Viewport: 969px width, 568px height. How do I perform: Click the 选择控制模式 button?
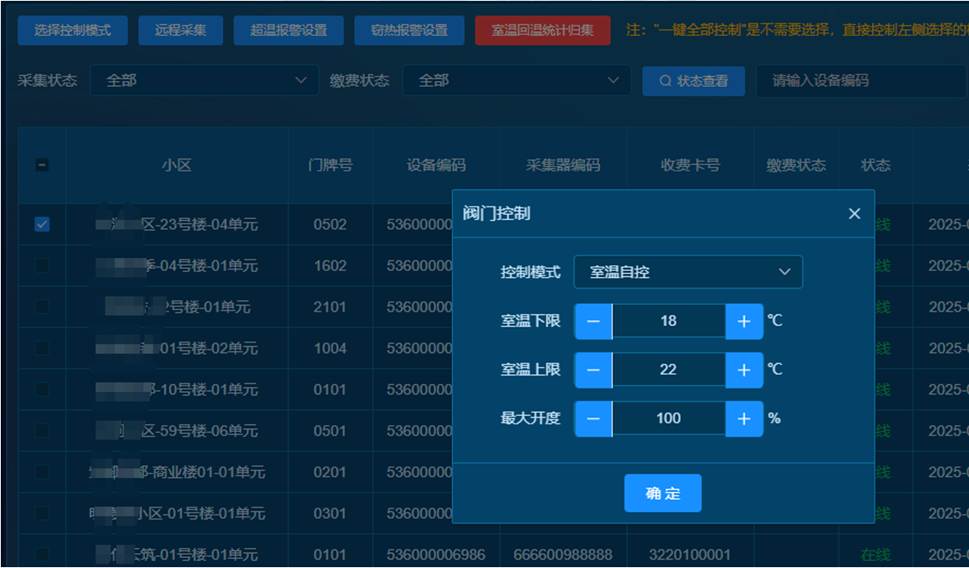point(72,30)
